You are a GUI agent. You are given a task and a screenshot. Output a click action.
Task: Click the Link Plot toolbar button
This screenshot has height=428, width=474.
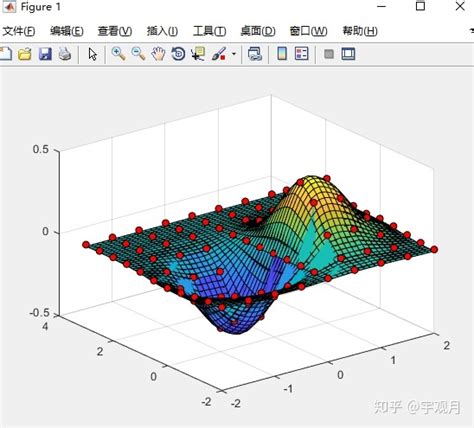[255, 54]
